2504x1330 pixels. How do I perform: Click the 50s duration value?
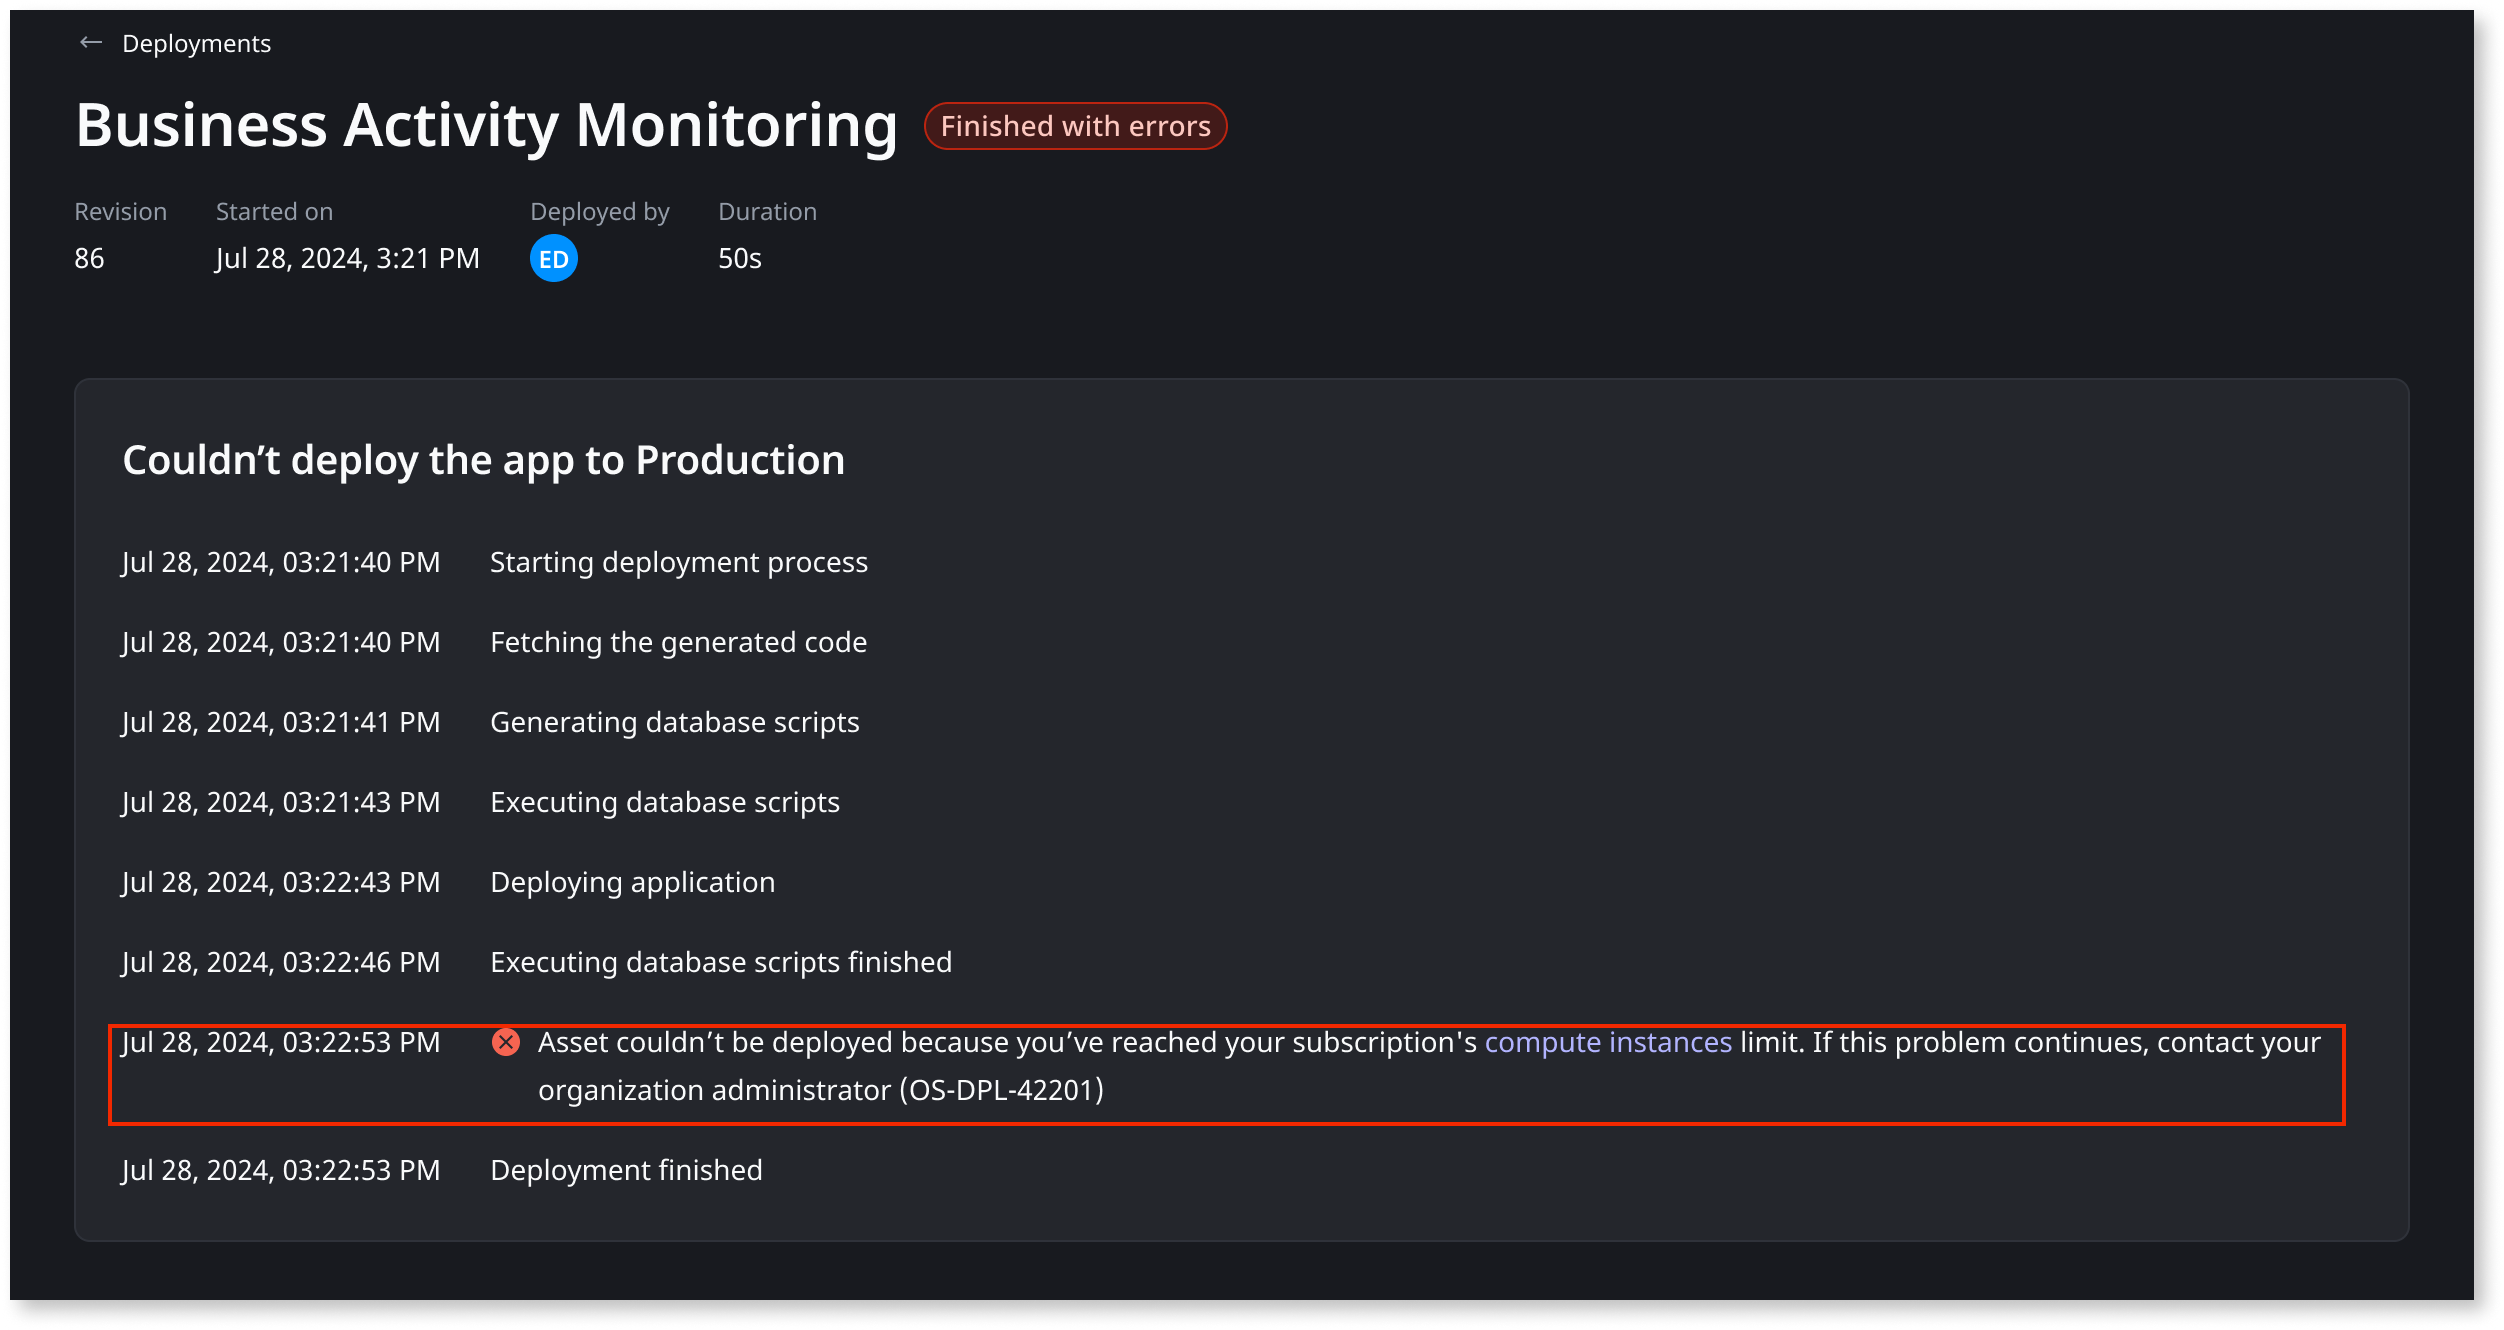(x=738, y=258)
